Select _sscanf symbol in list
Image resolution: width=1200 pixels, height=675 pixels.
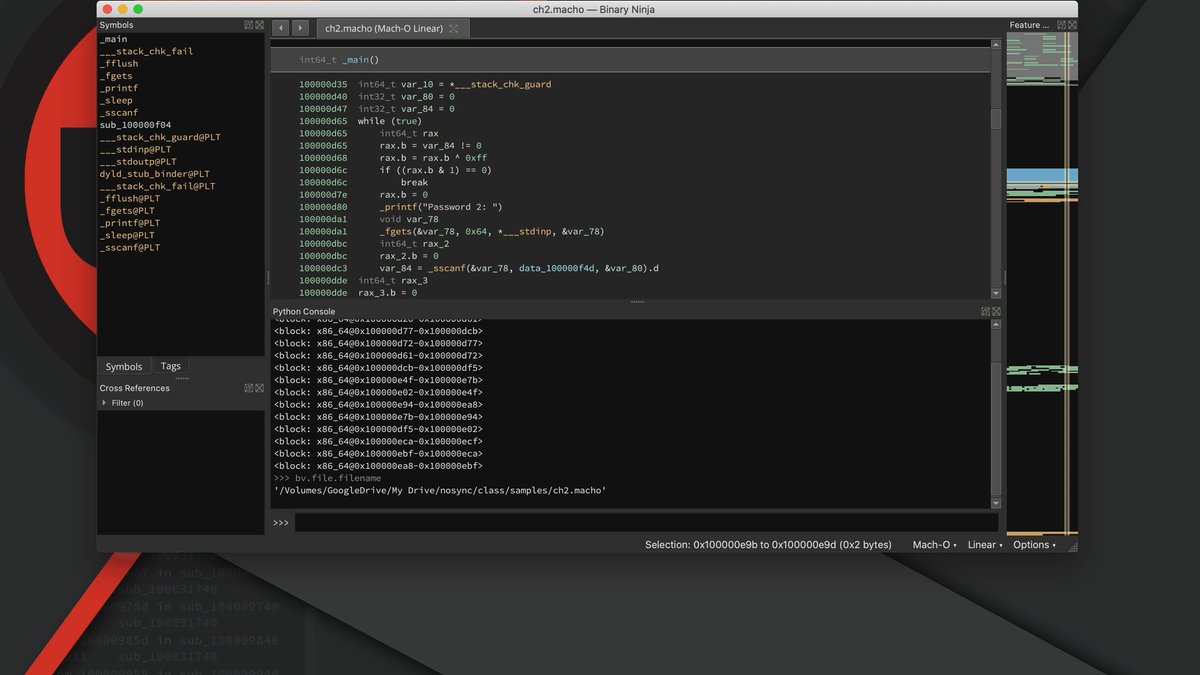click(x=119, y=113)
